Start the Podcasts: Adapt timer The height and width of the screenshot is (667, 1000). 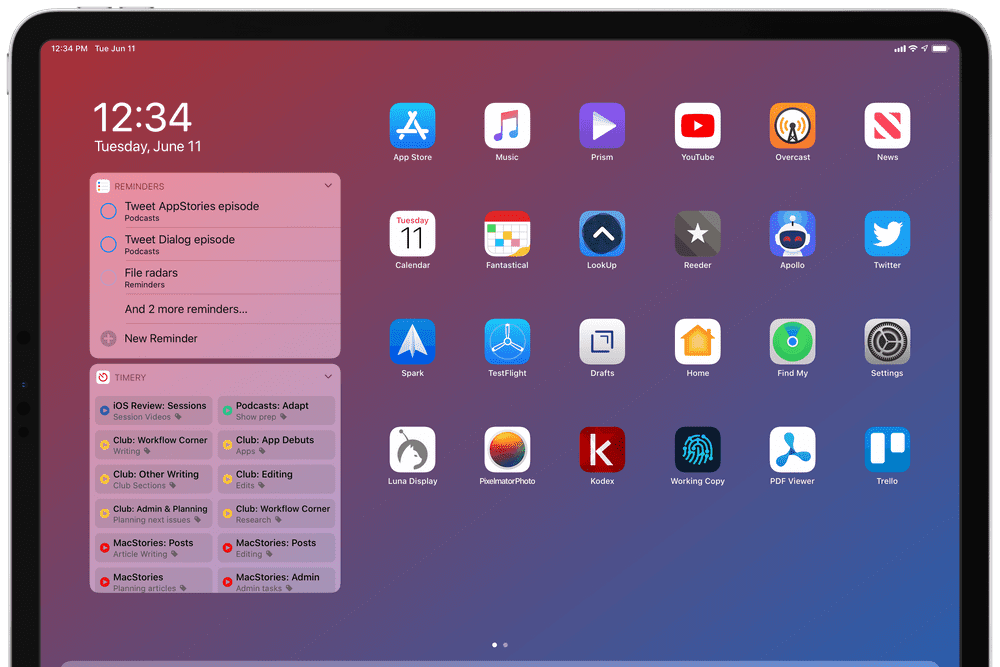point(276,411)
